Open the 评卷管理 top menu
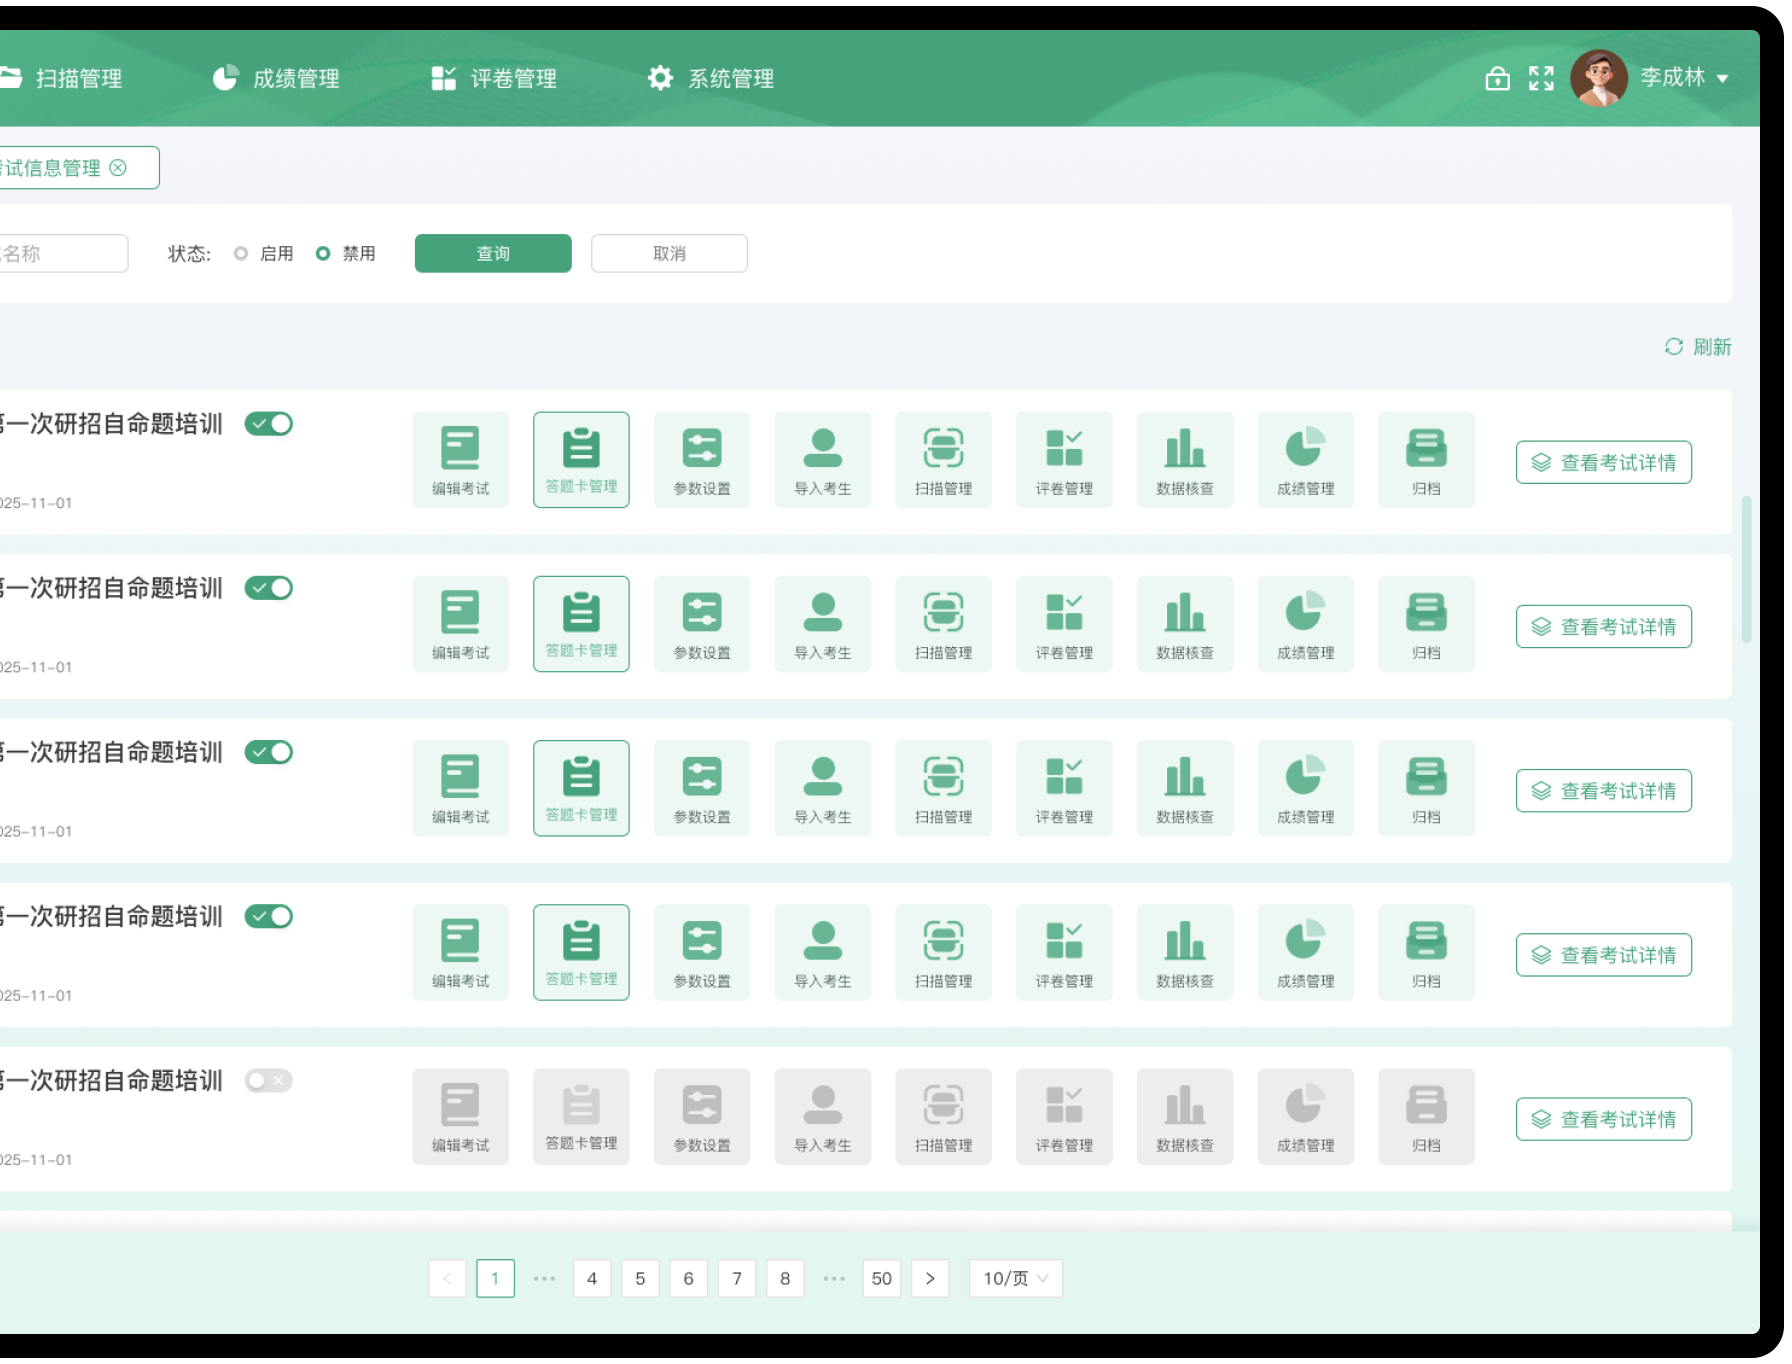This screenshot has height=1364, width=1792. click(495, 78)
